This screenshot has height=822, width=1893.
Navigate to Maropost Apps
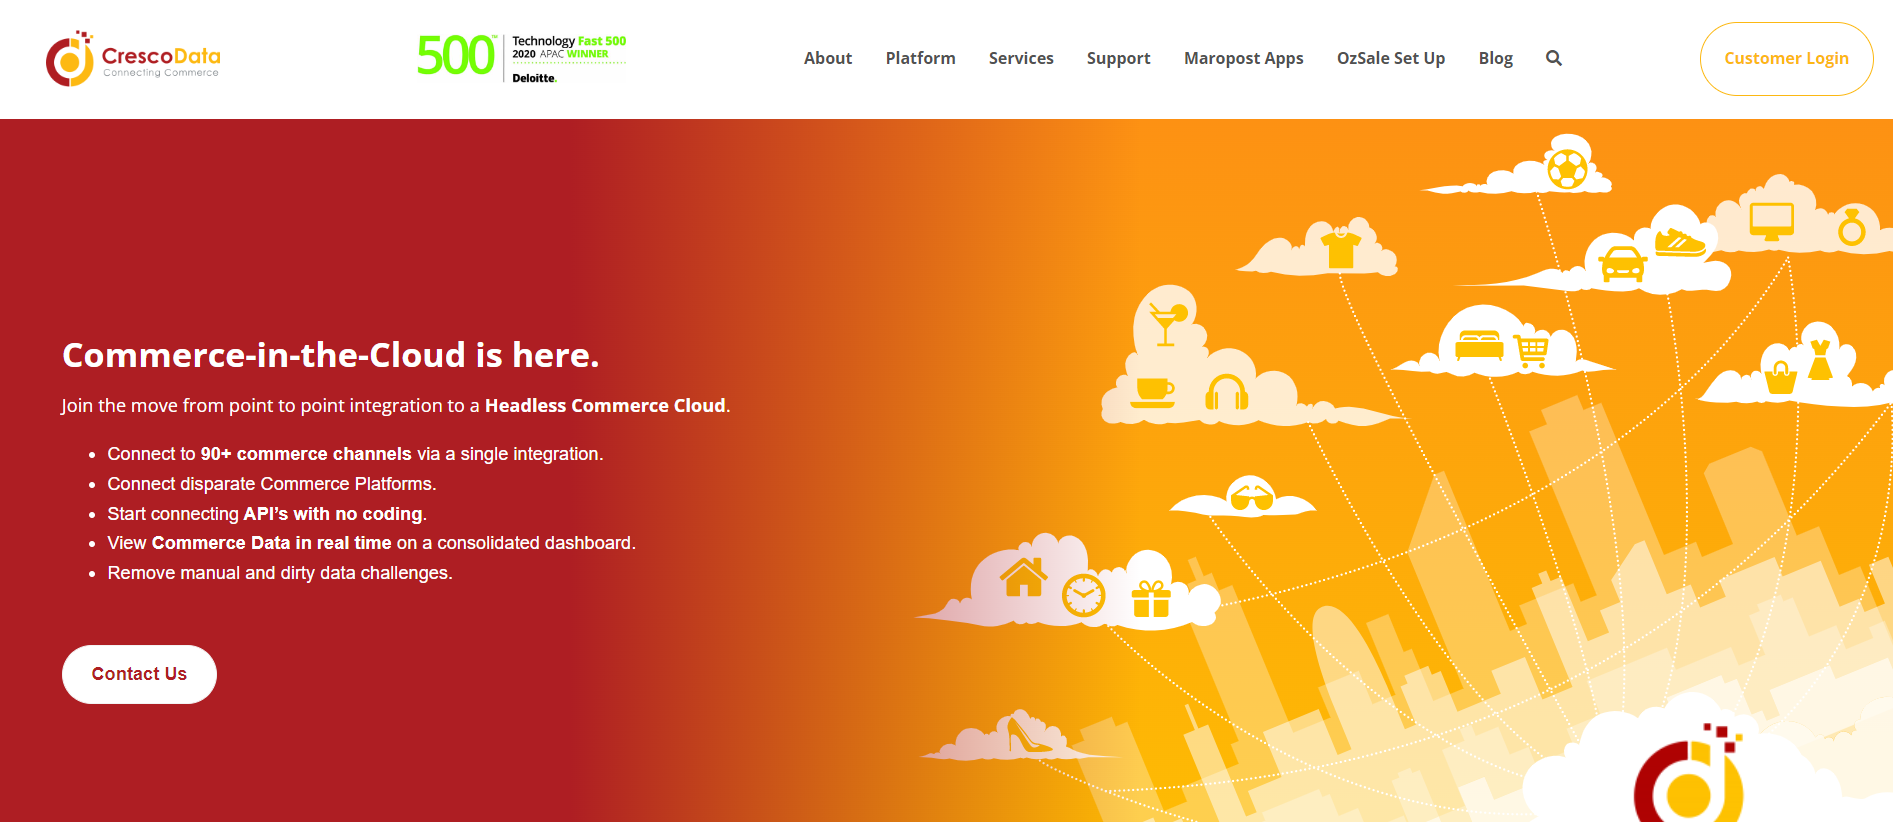point(1244,58)
